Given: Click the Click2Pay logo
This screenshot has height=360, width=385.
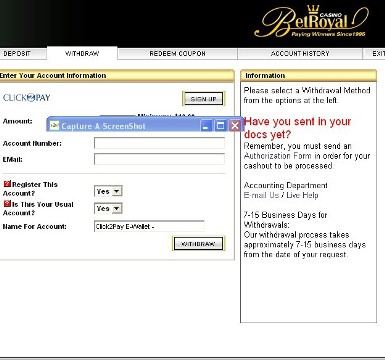Looking at the screenshot, I should (x=27, y=98).
